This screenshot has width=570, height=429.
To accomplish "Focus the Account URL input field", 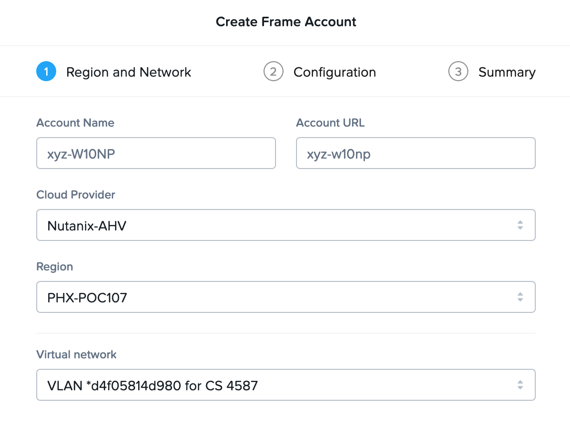I will coord(416,153).
